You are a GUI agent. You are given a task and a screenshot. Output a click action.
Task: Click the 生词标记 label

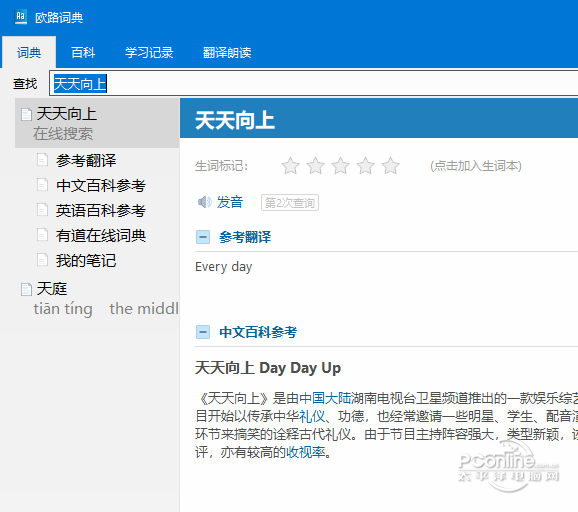(221, 166)
